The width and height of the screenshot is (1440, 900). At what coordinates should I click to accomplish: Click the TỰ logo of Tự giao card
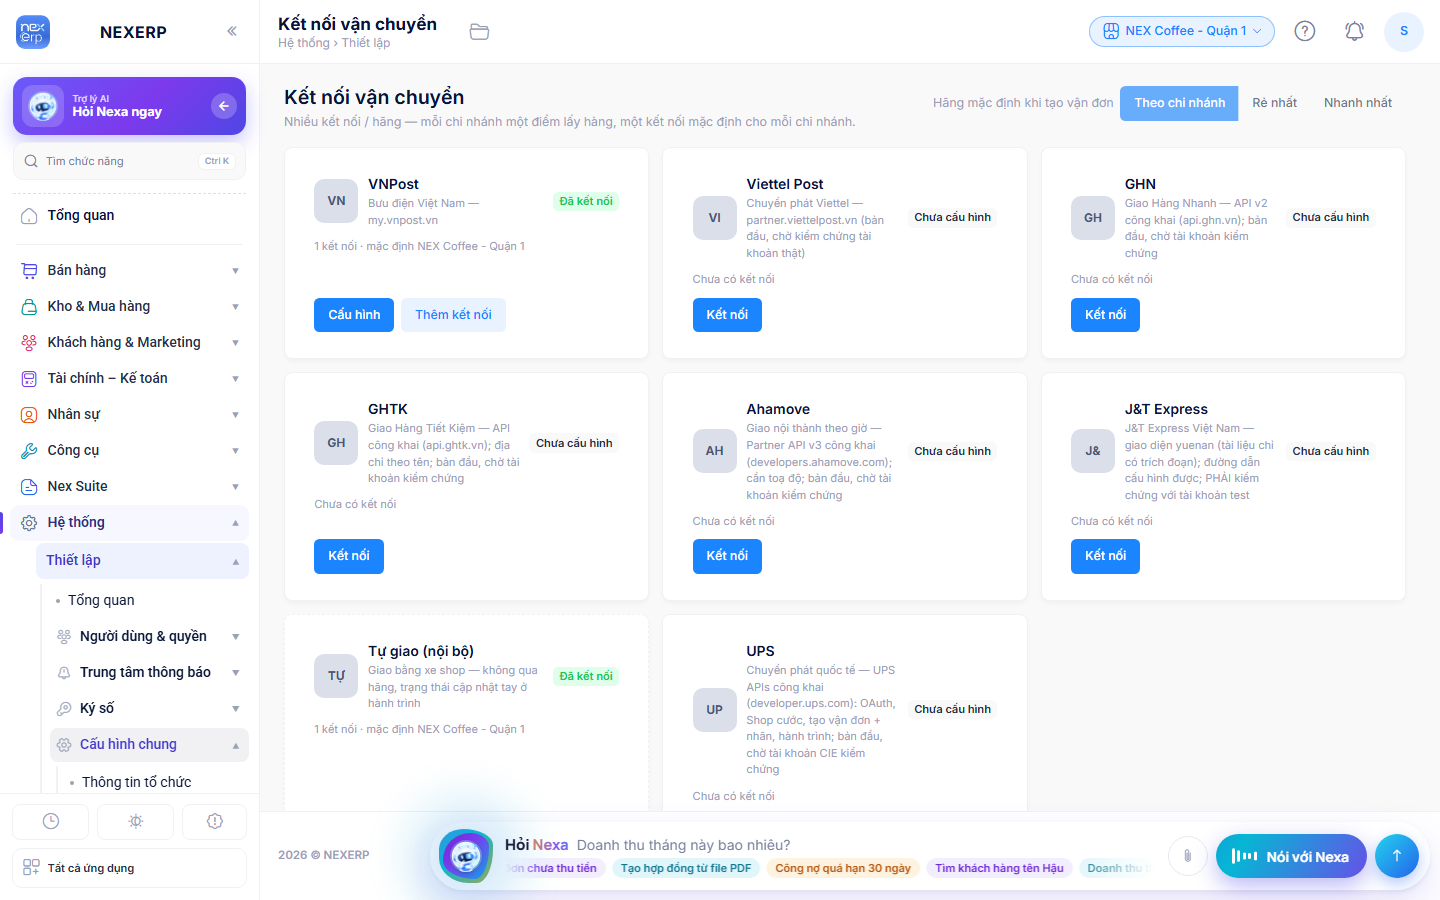tap(337, 676)
